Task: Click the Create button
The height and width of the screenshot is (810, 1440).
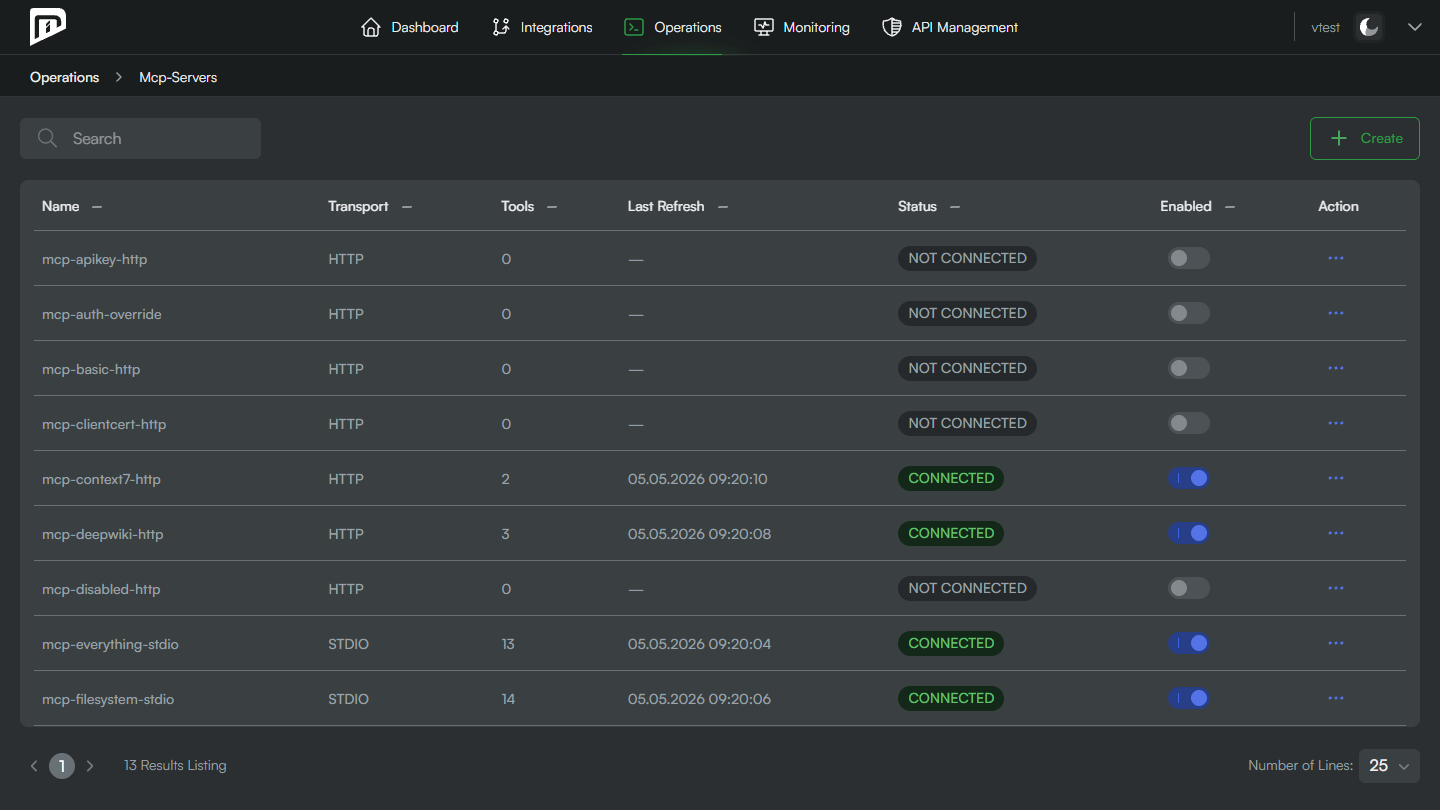Action: pos(1365,138)
